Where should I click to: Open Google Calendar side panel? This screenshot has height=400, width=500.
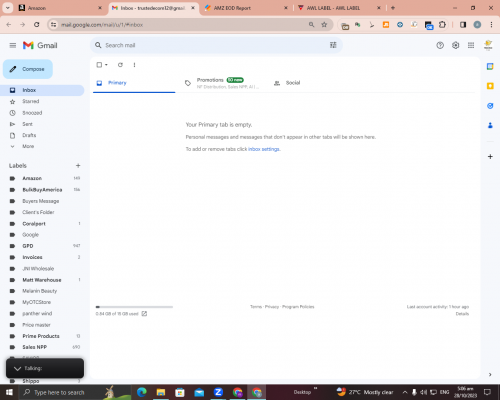[490, 66]
